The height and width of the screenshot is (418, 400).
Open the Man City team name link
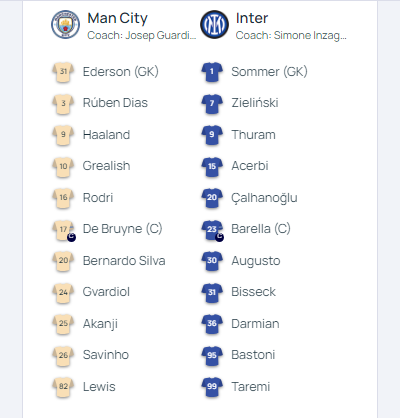pyautogui.click(x=117, y=18)
